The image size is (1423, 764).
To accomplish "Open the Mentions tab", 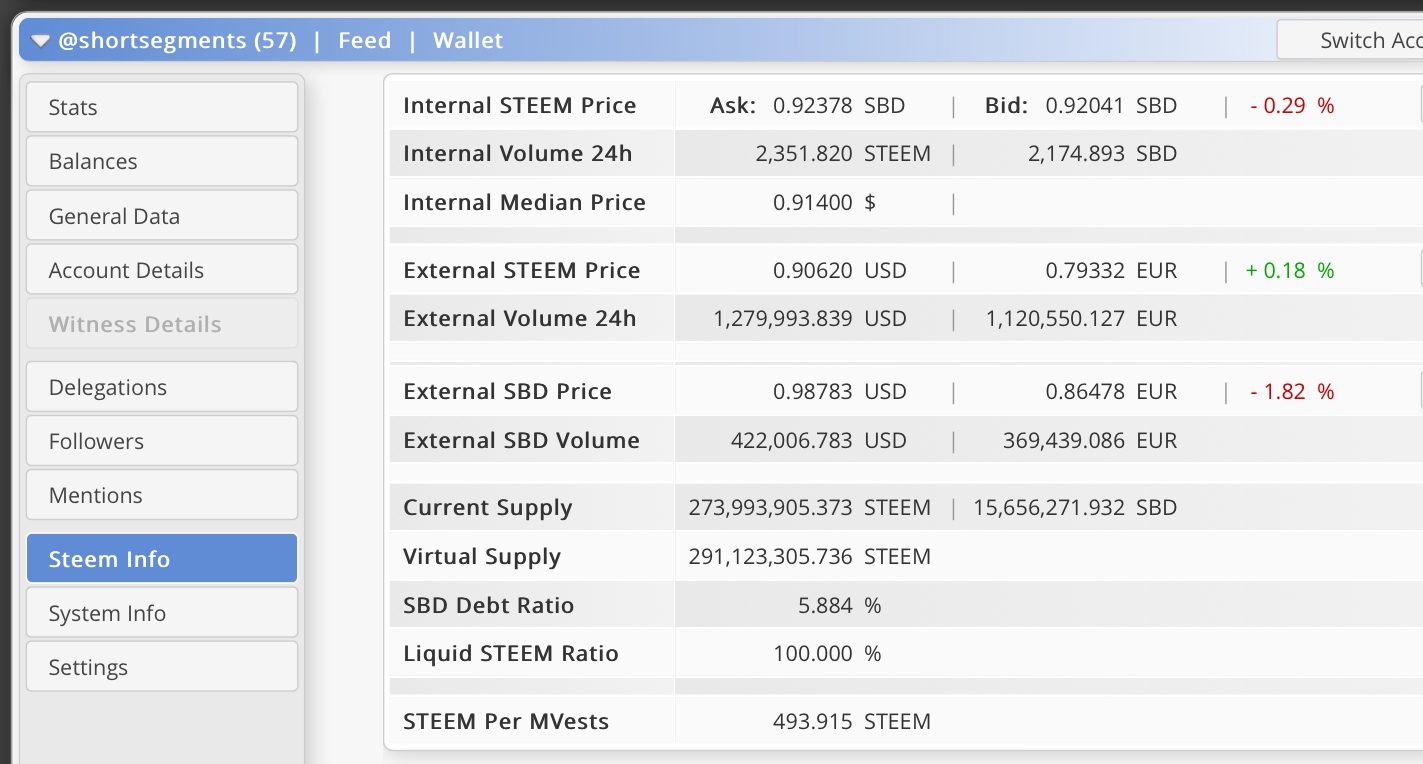I will pyautogui.click(x=162, y=495).
